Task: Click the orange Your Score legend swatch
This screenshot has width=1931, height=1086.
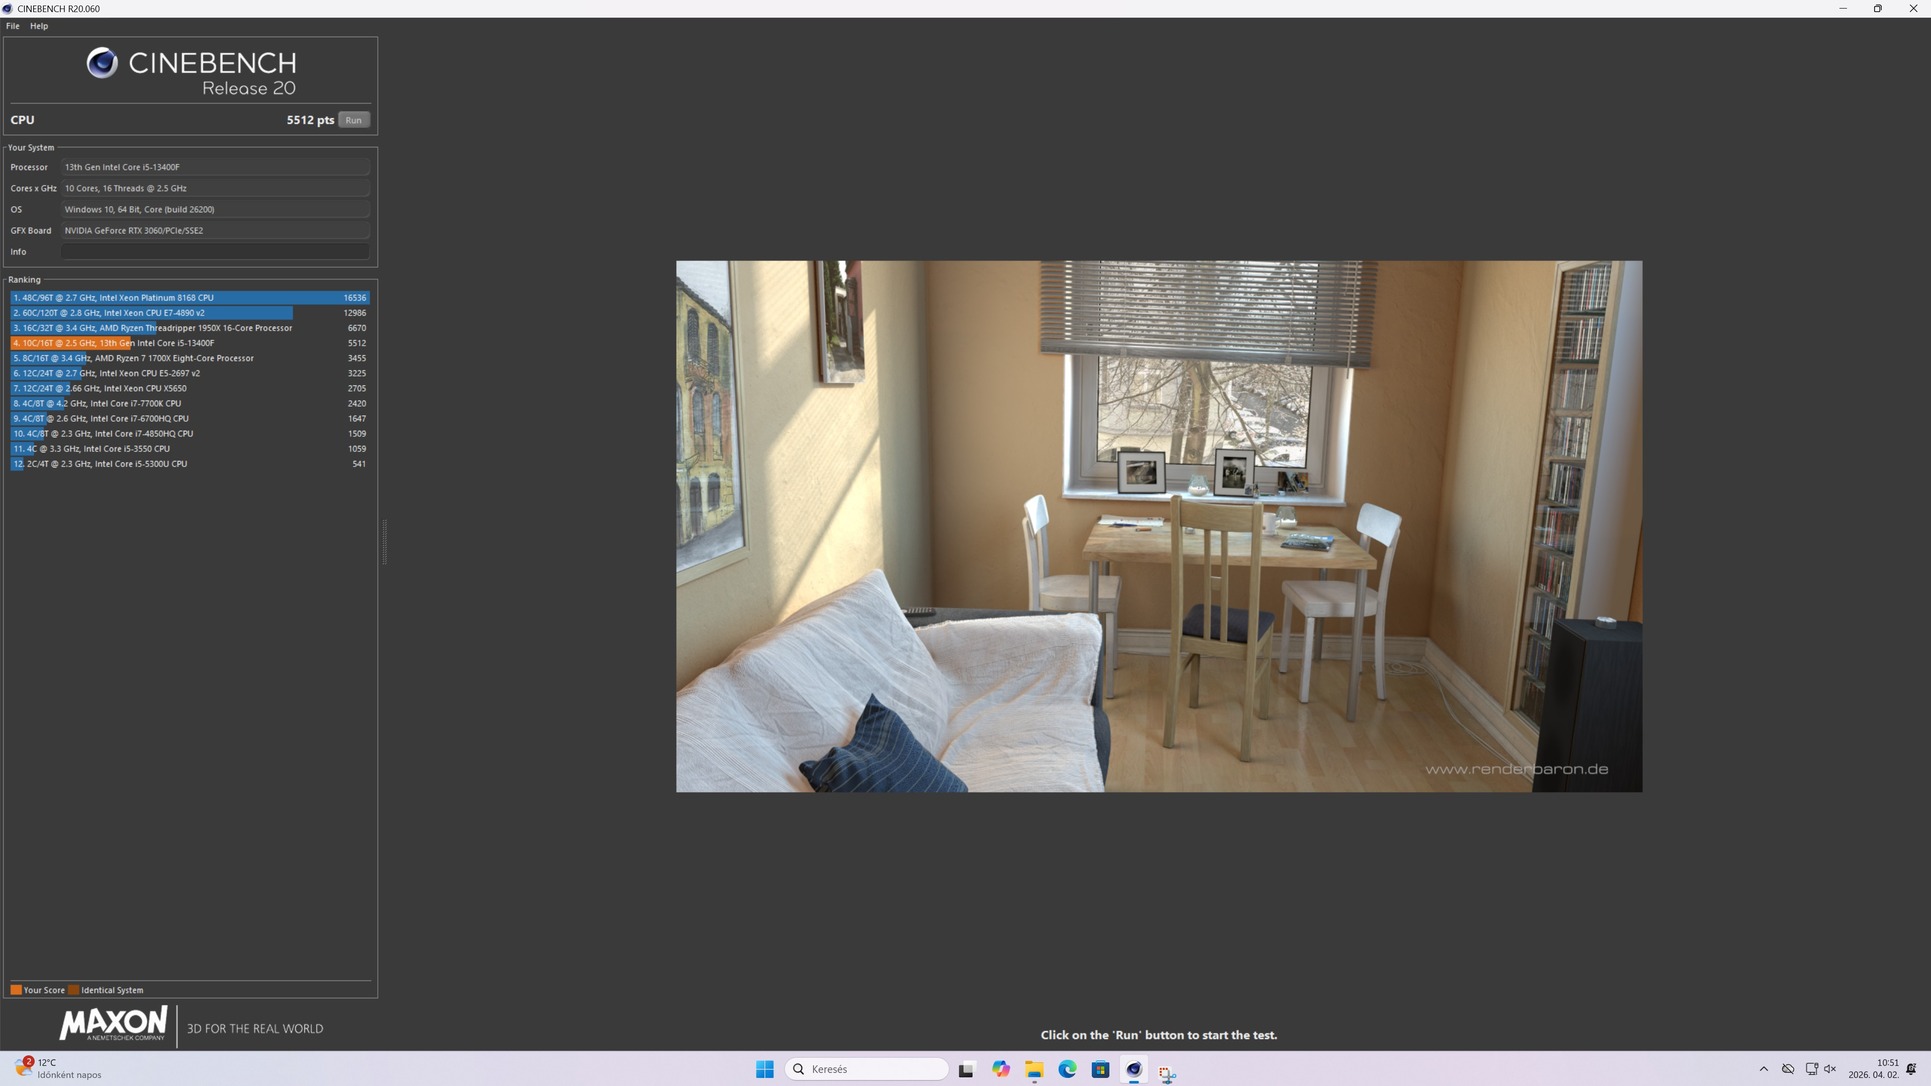Action: click(x=16, y=990)
